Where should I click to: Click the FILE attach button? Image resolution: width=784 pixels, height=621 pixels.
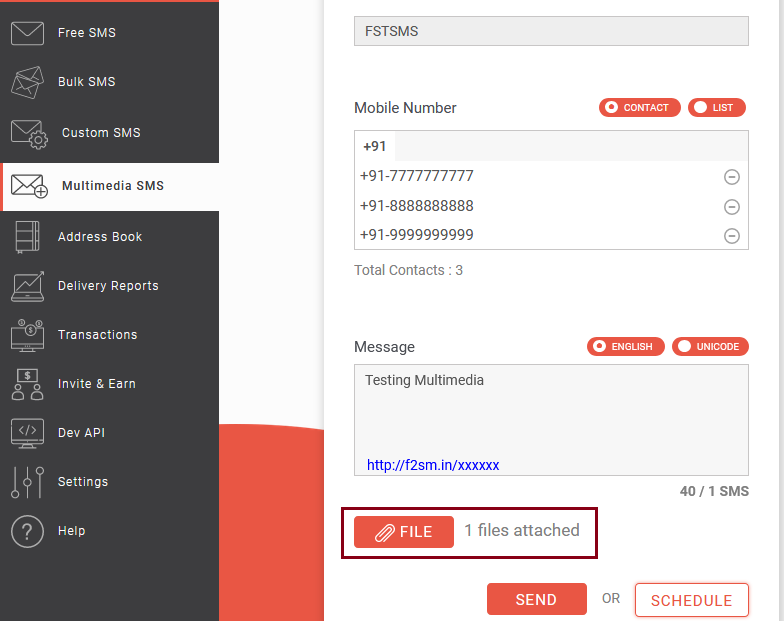click(404, 532)
